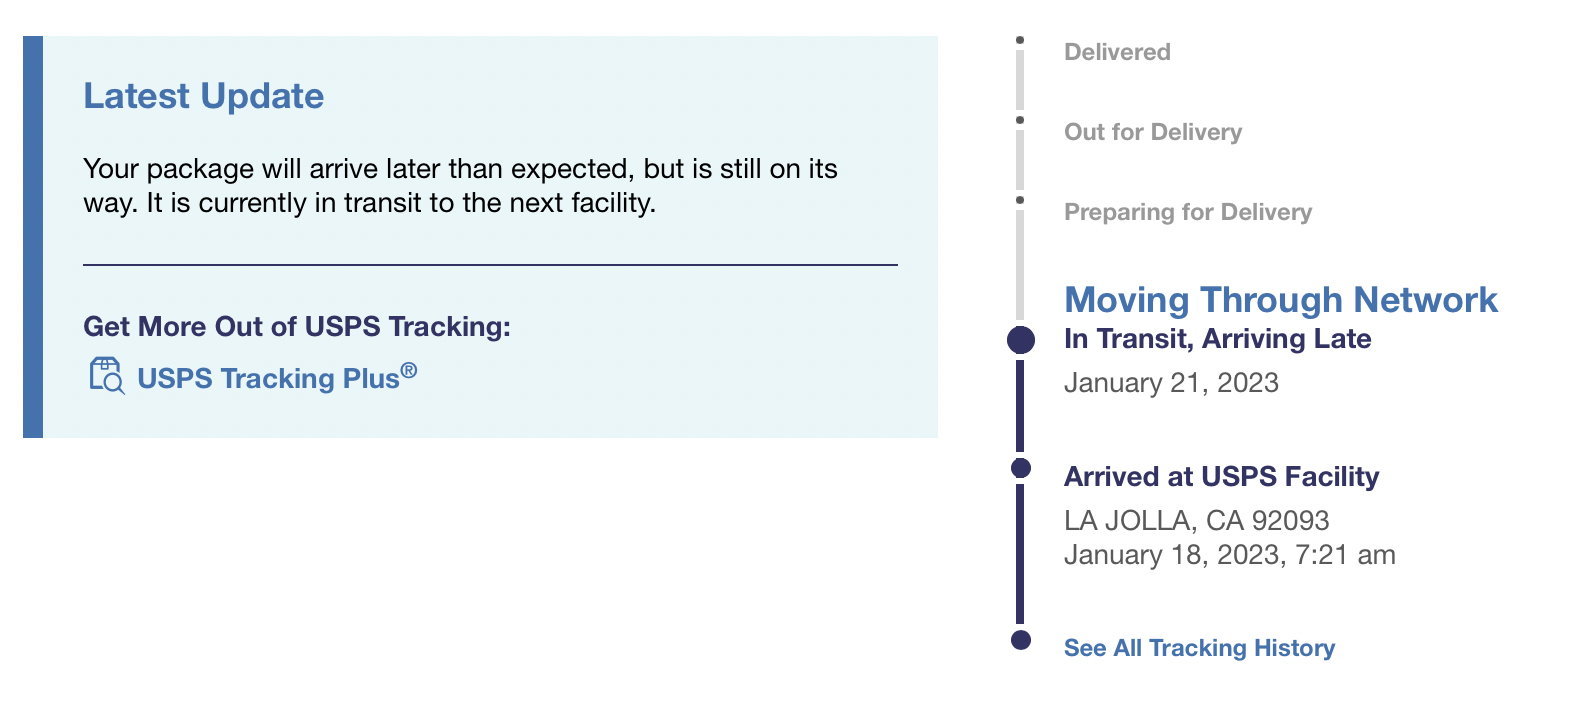Click the USPS Tracking Plus package icon
Viewport: 1594px width, 714px height.
pos(107,376)
